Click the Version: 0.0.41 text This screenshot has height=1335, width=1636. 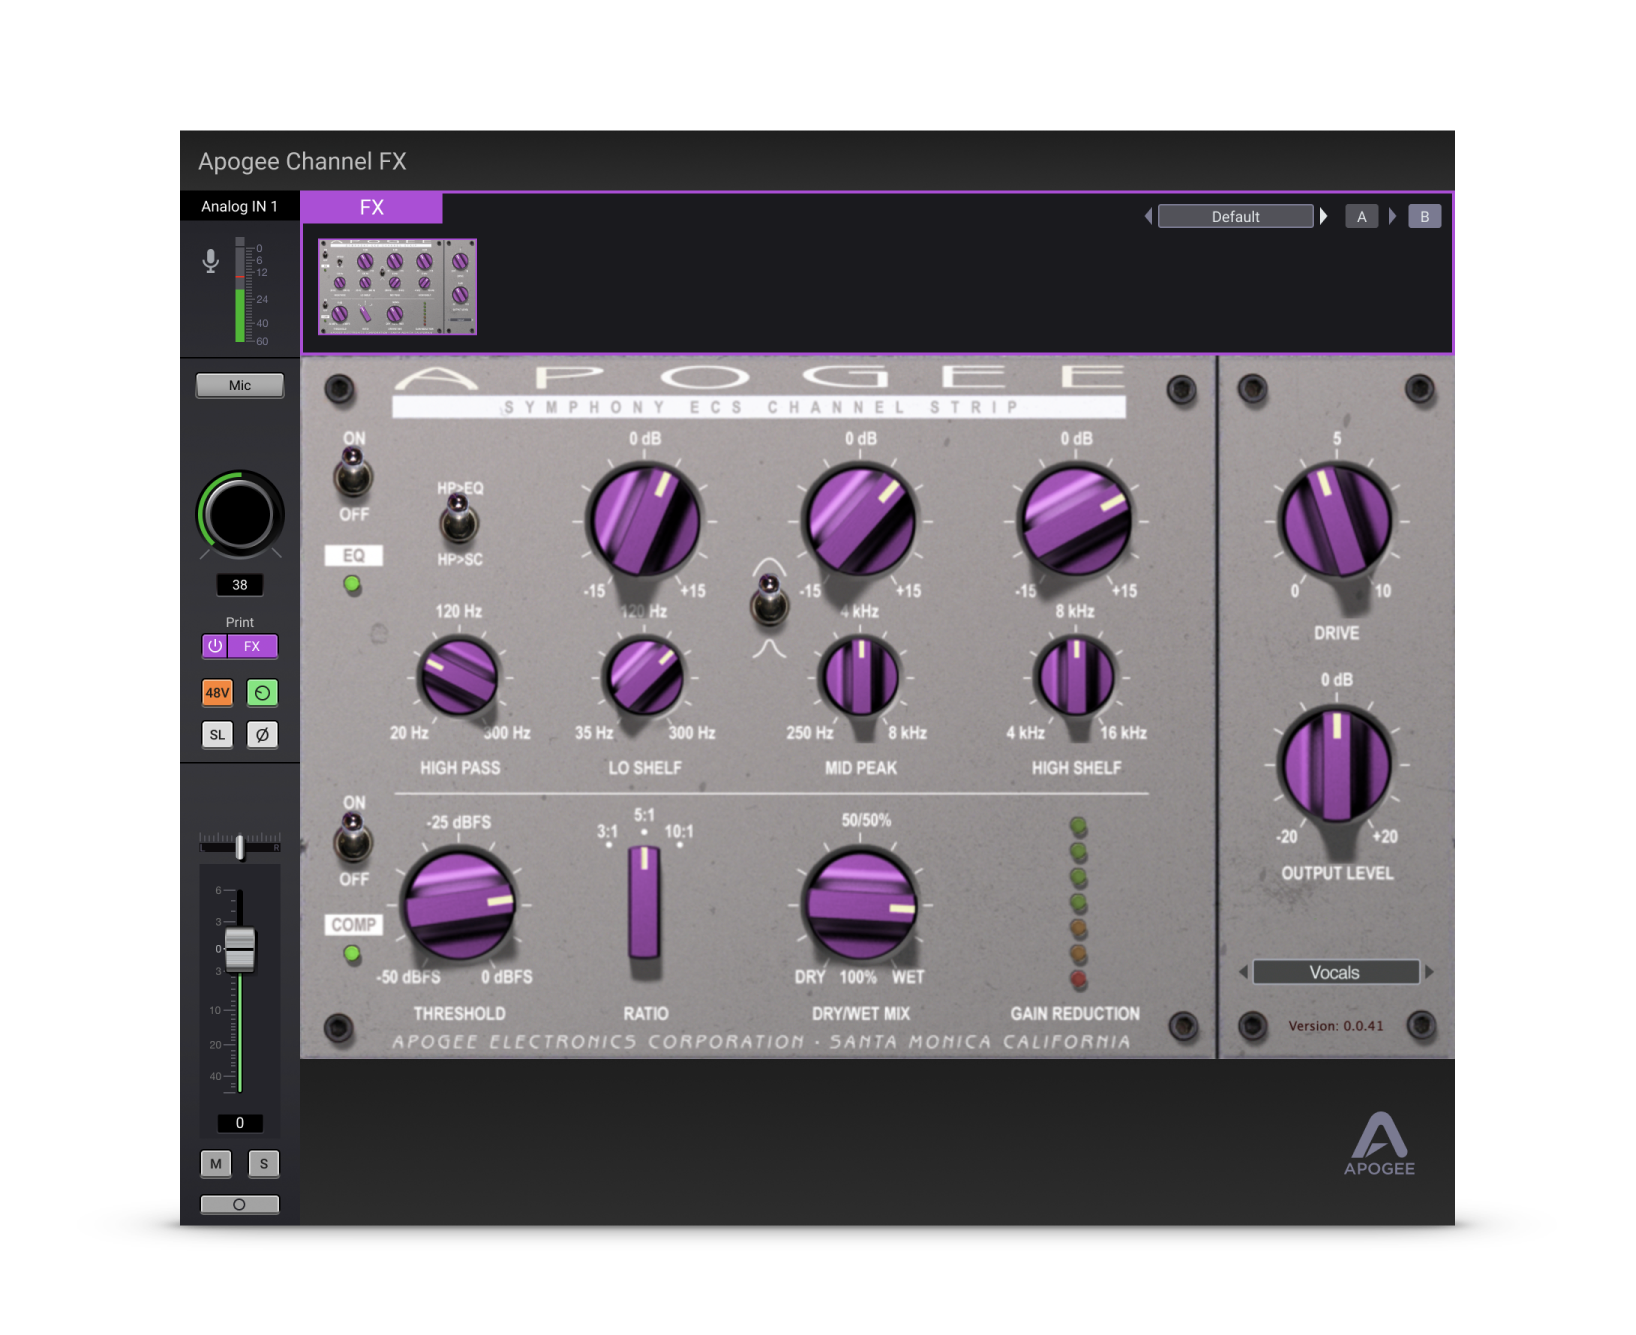click(x=1335, y=1026)
